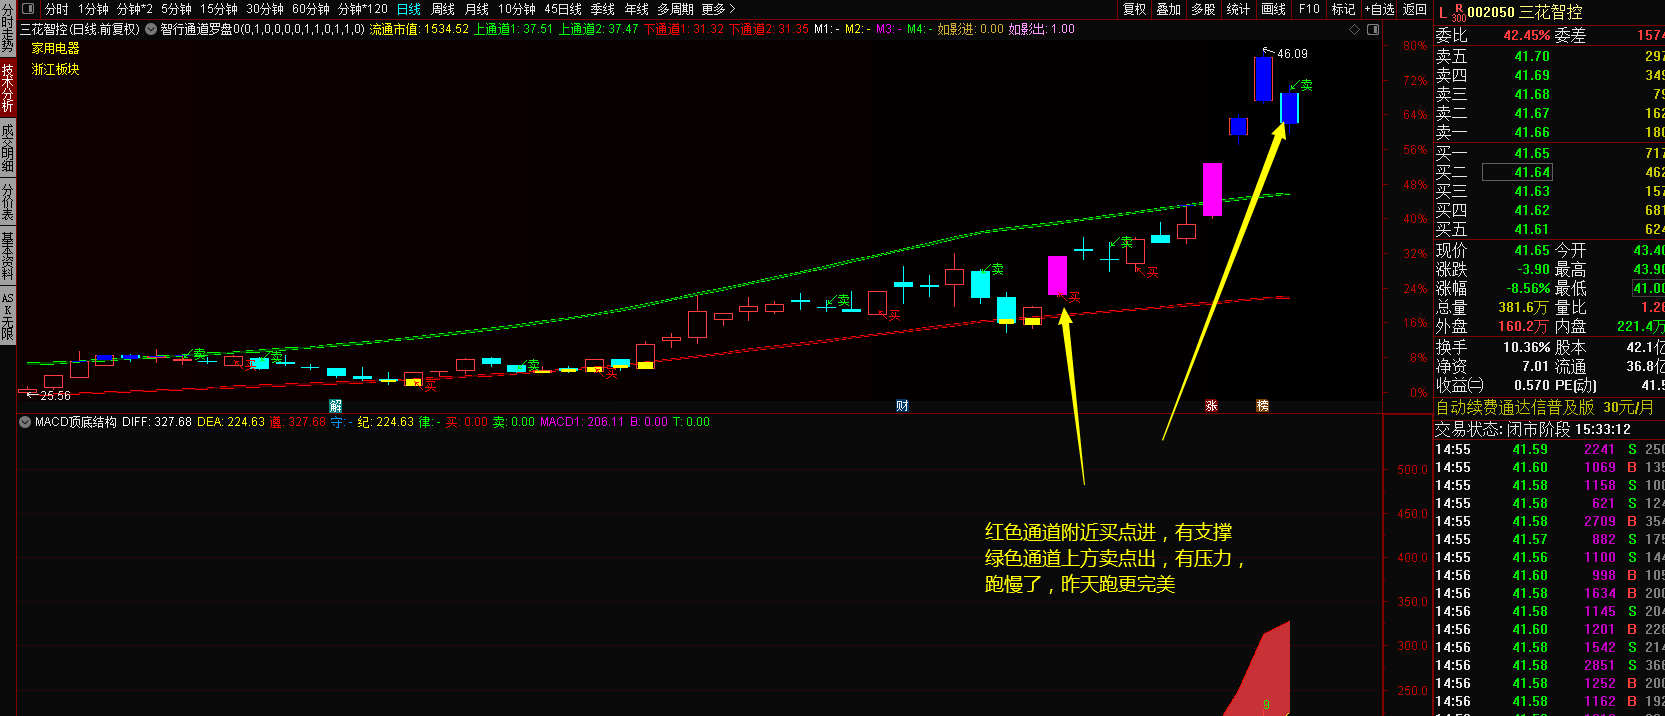
Task: Select the 分钟*120 period tab
Action: [363, 9]
